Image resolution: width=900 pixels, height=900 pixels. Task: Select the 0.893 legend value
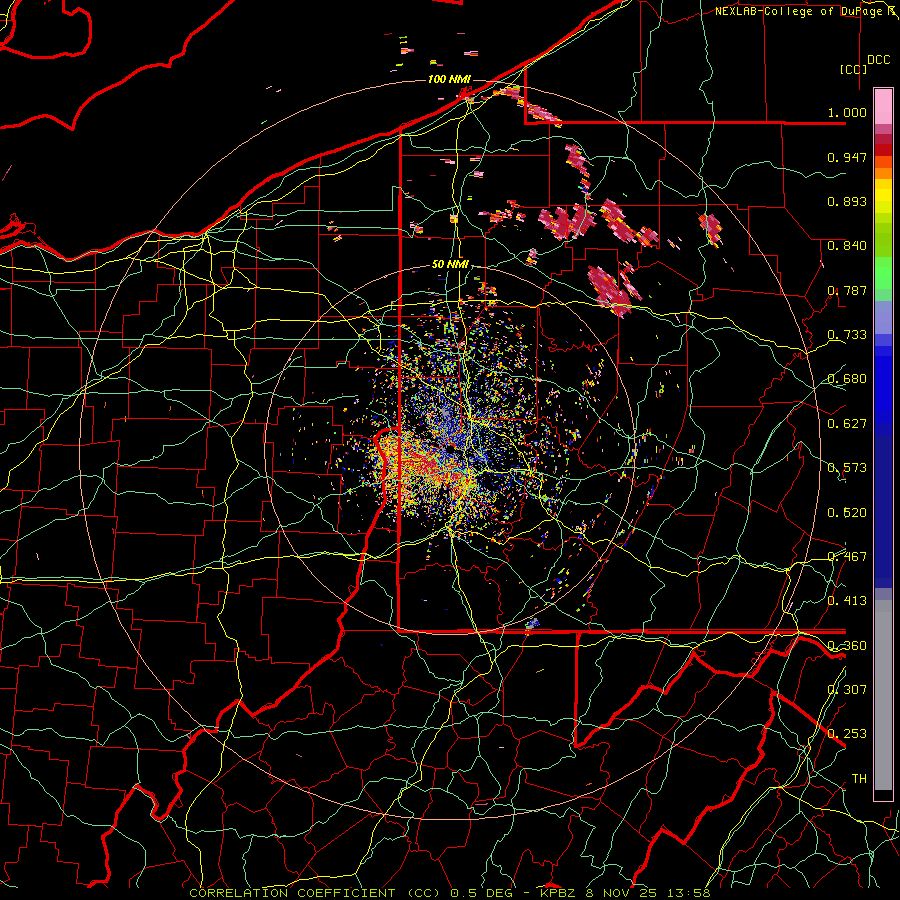[x=847, y=201]
